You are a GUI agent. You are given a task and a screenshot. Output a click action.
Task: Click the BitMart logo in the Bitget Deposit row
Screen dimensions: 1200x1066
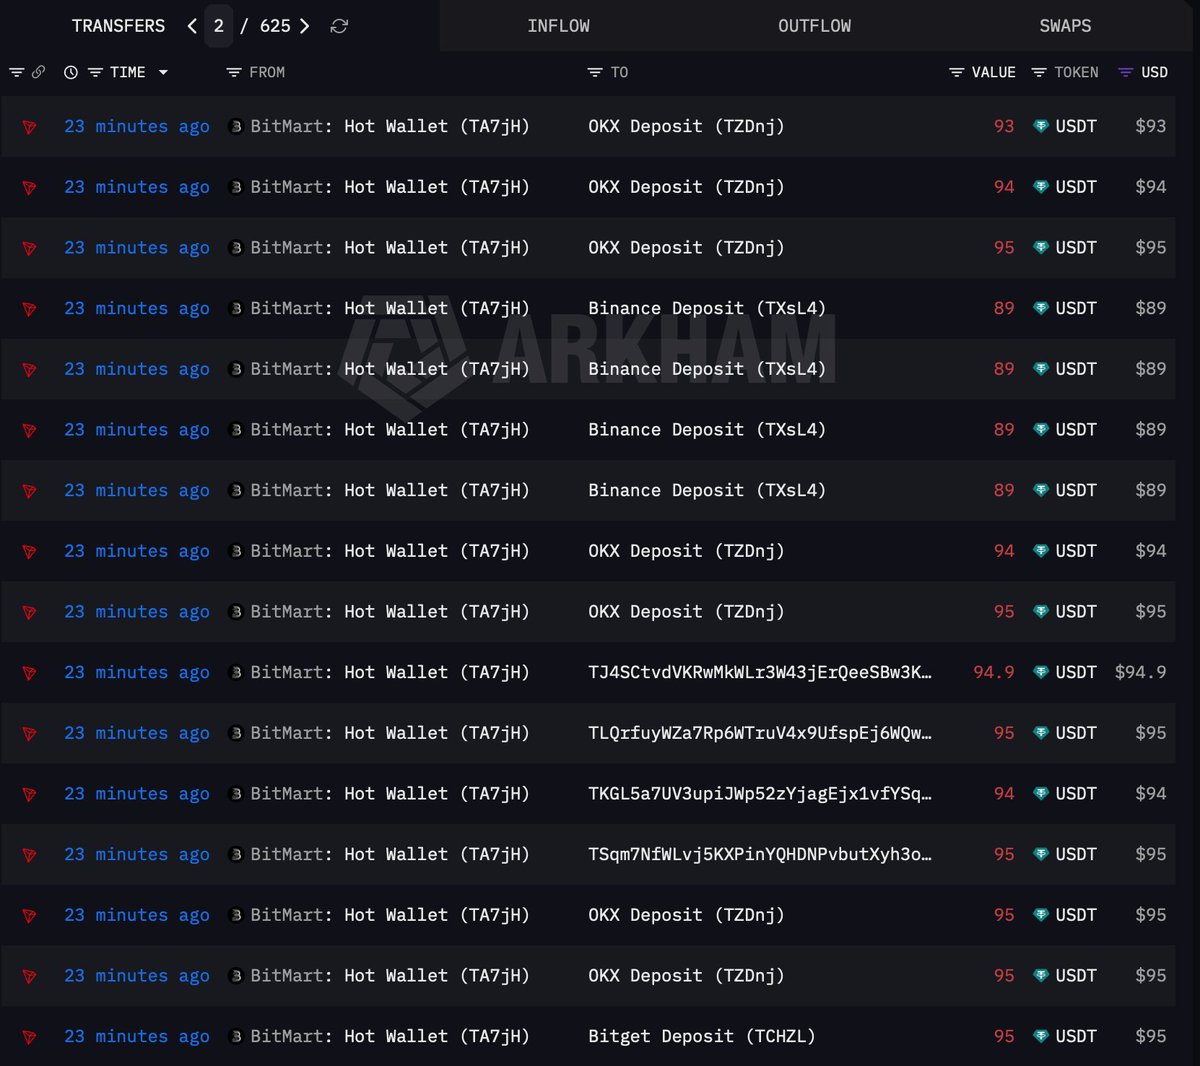coord(236,1036)
